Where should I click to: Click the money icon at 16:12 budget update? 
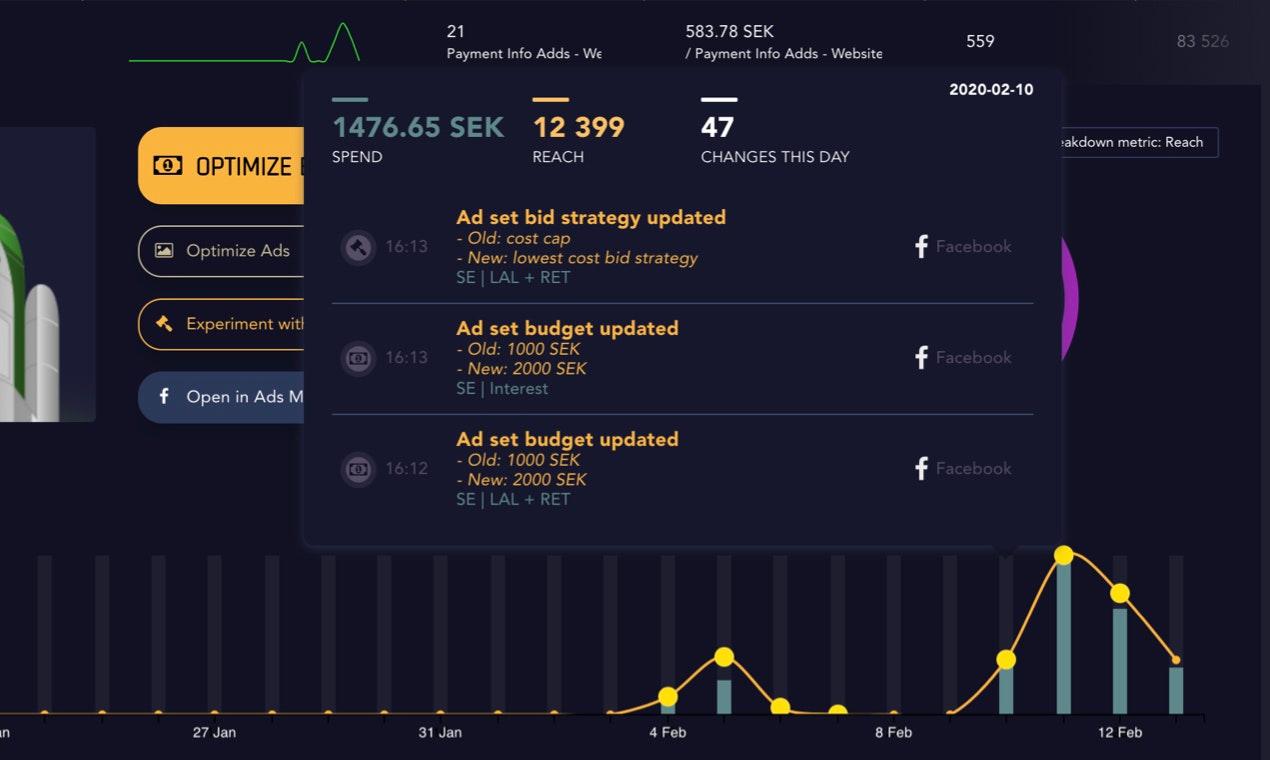coord(358,469)
